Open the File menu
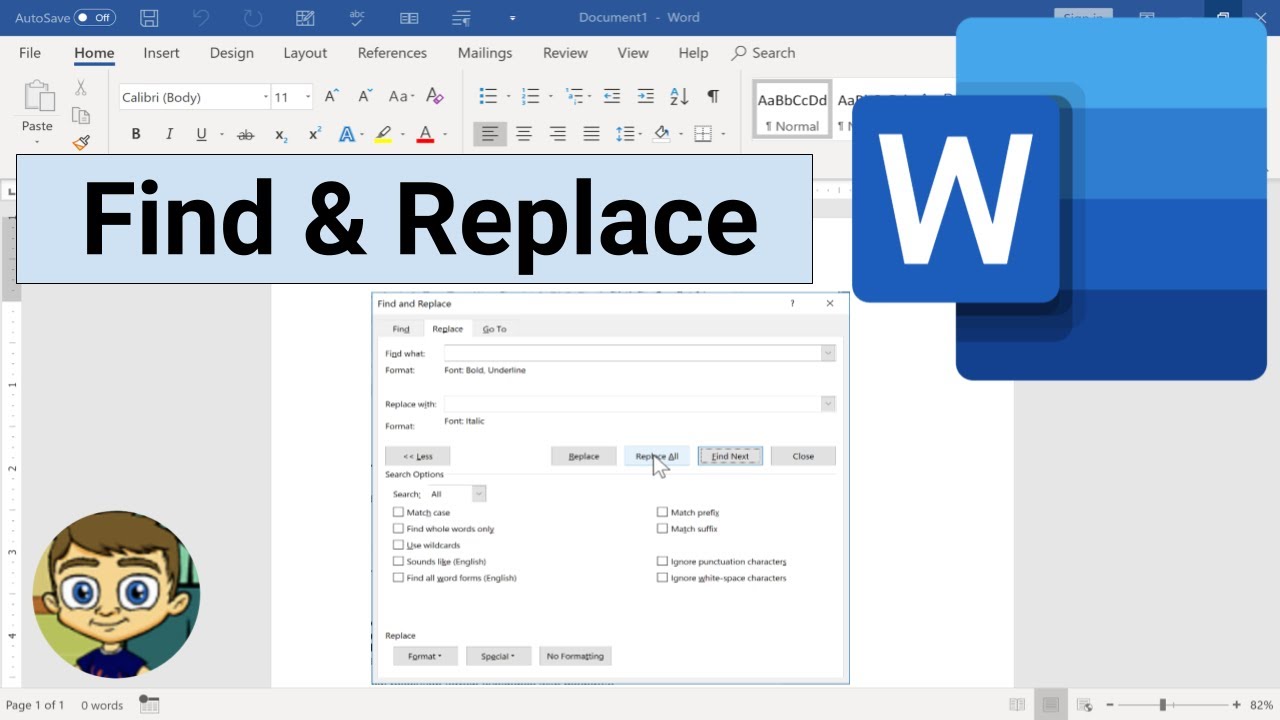1280x720 pixels. point(30,53)
